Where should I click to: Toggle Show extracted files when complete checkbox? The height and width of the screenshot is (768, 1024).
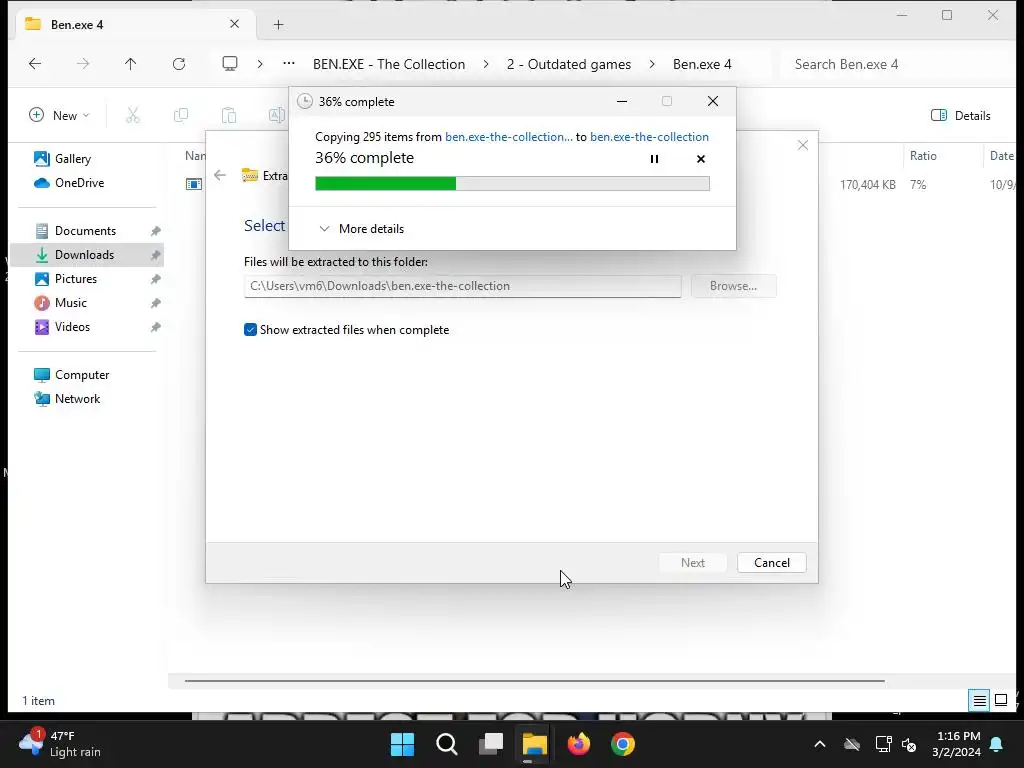pyautogui.click(x=250, y=330)
